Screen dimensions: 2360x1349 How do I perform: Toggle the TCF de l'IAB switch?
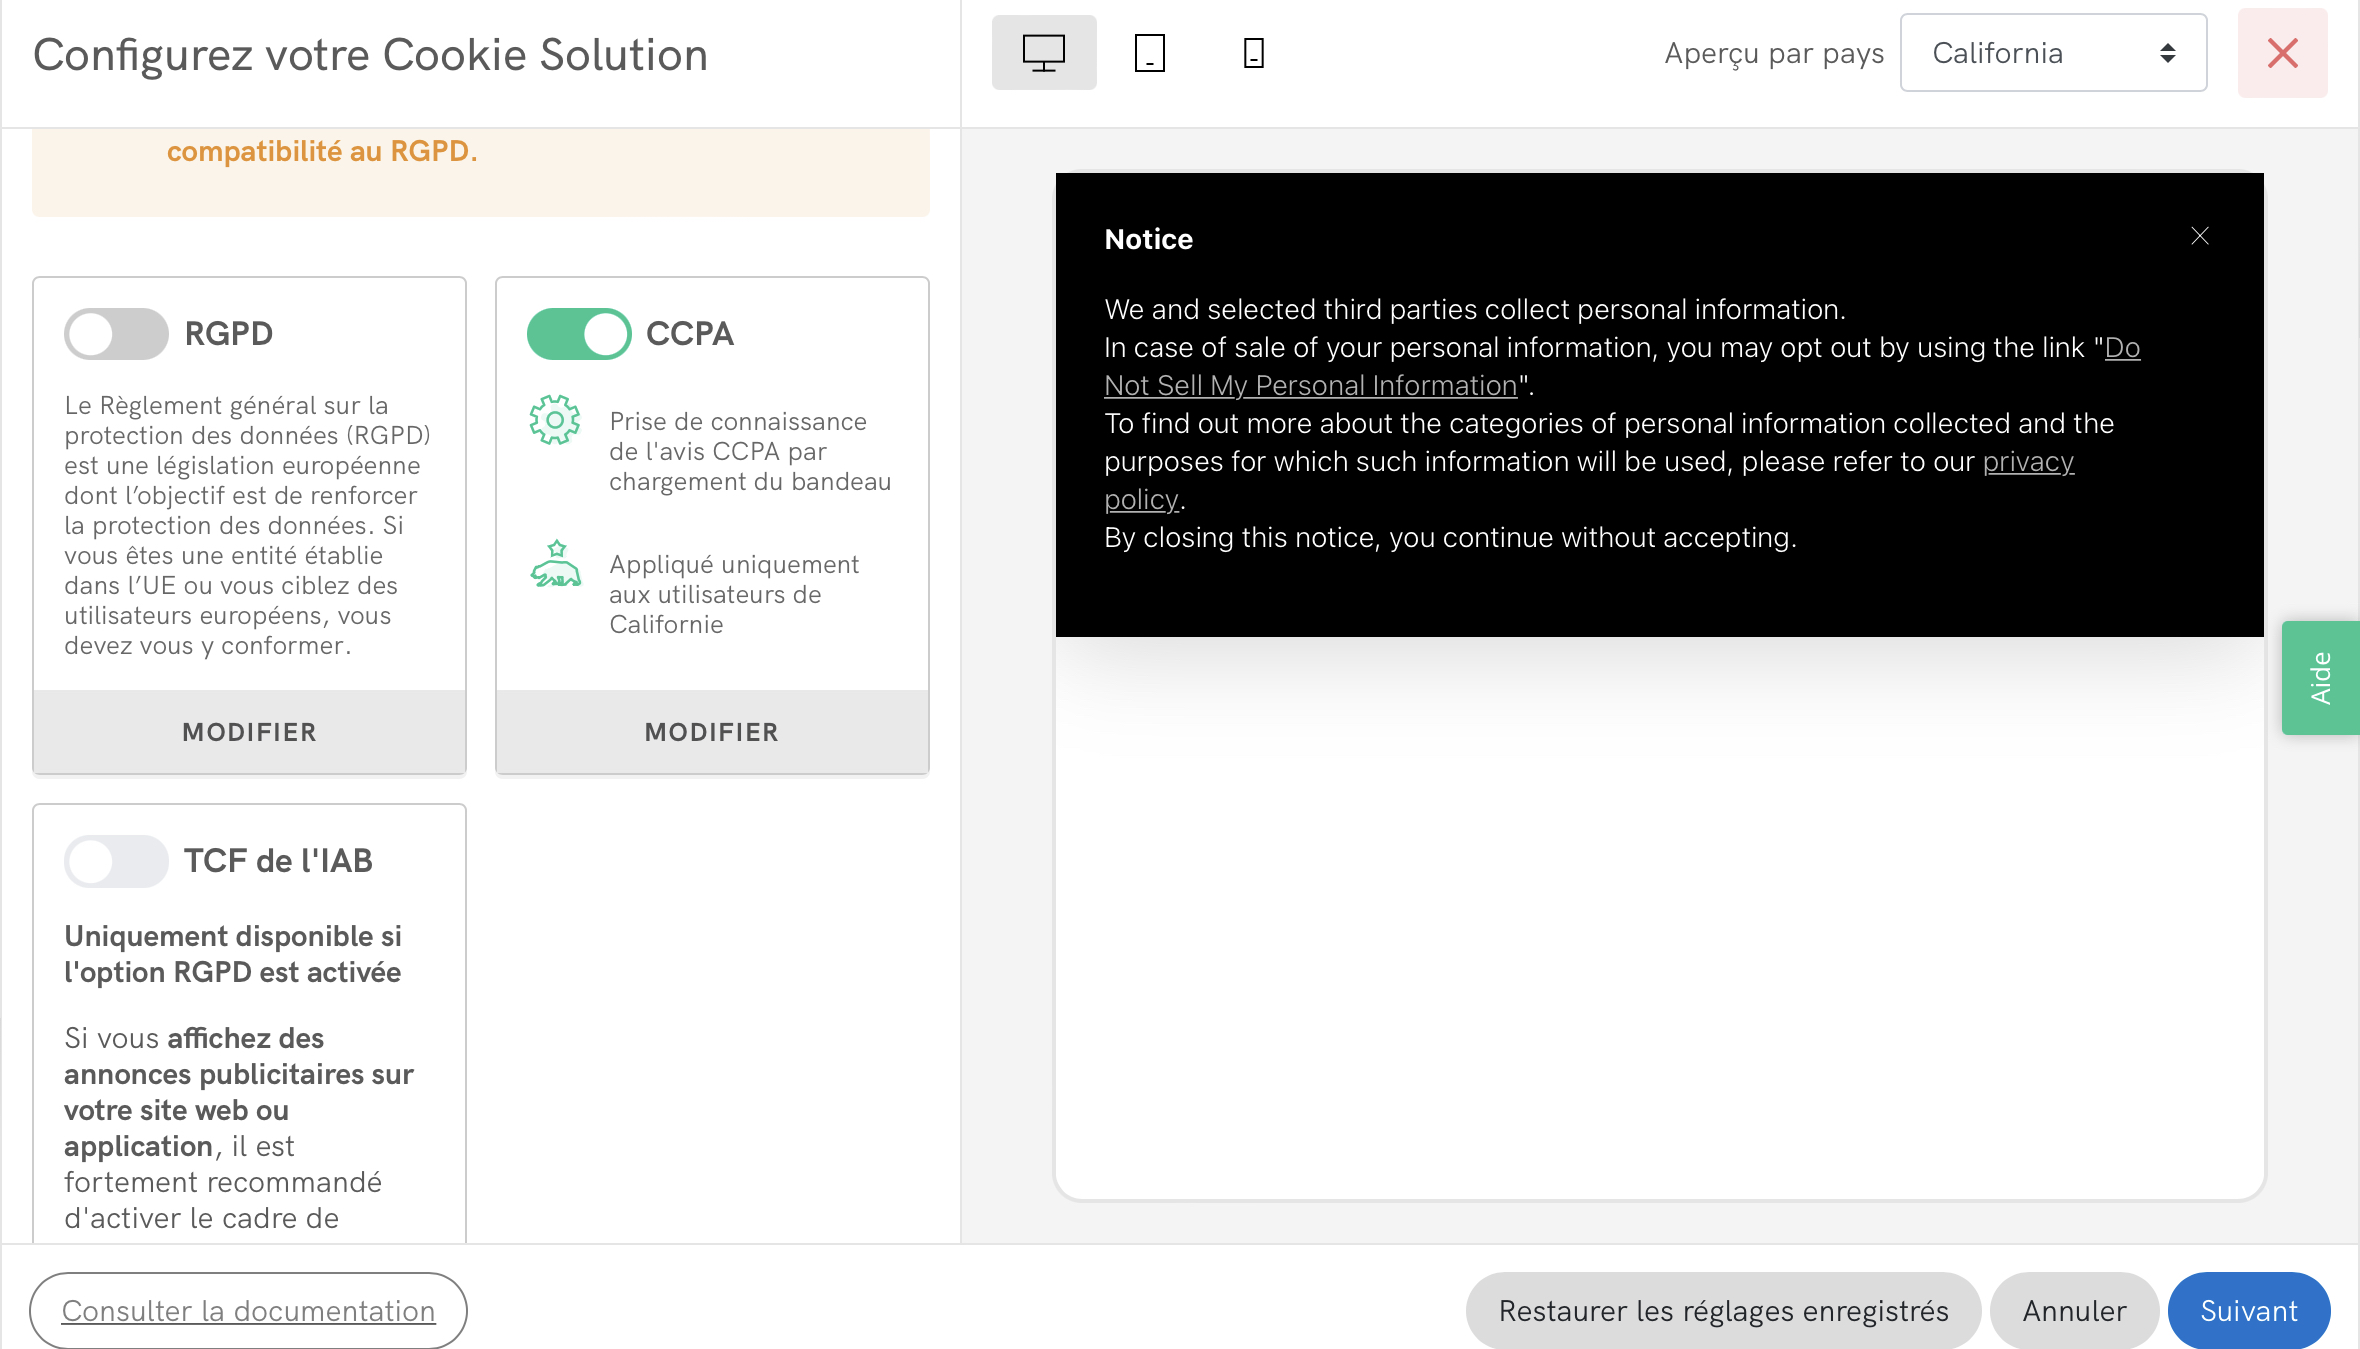click(x=116, y=861)
